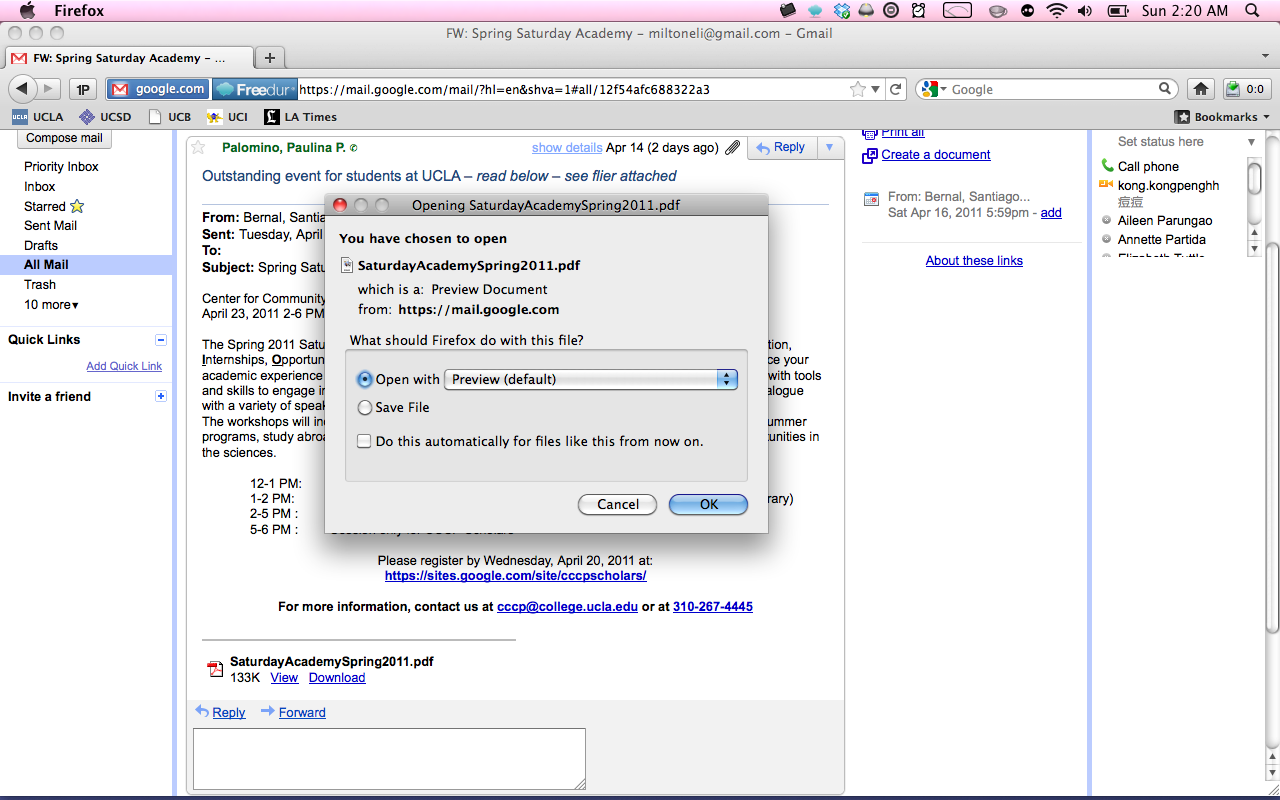Click in the reply text box
The image size is (1280, 800).
pos(389,759)
